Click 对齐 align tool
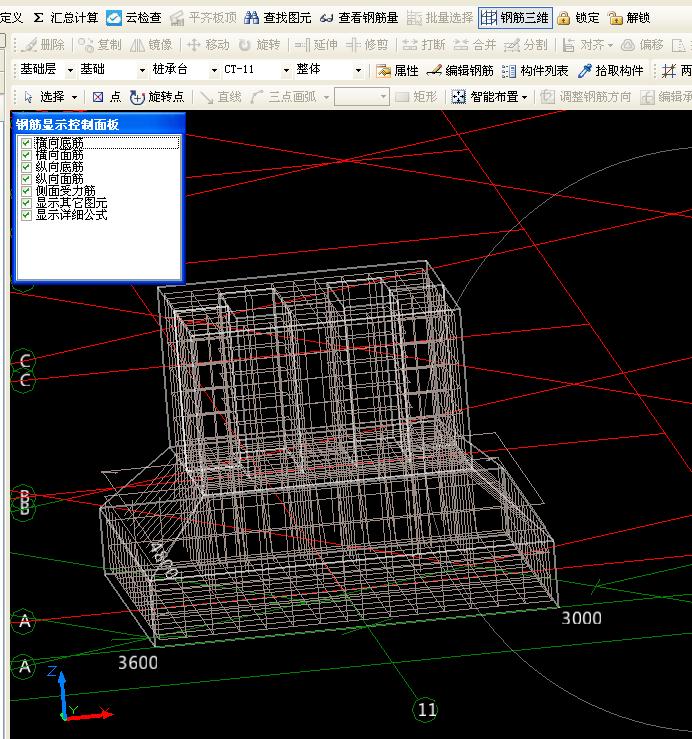This screenshot has height=739, width=692. pyautogui.click(x=583, y=45)
